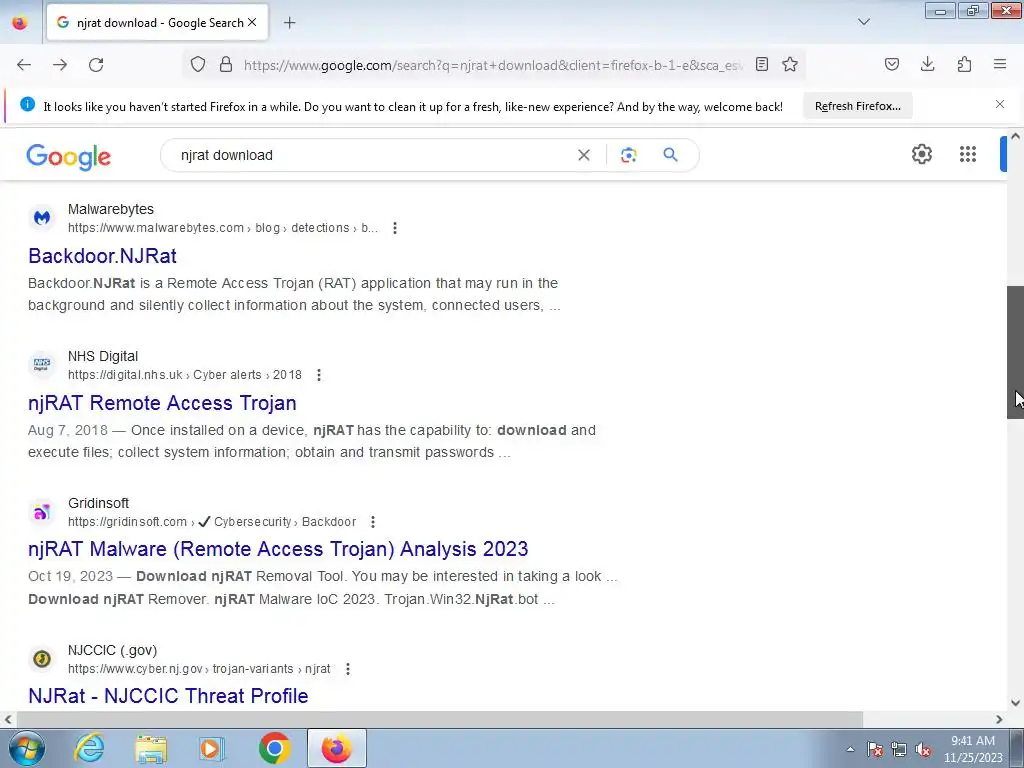Viewport: 1024px width, 768px height.
Task: Open the Backdoor.NJRat result link
Action: coord(103,256)
